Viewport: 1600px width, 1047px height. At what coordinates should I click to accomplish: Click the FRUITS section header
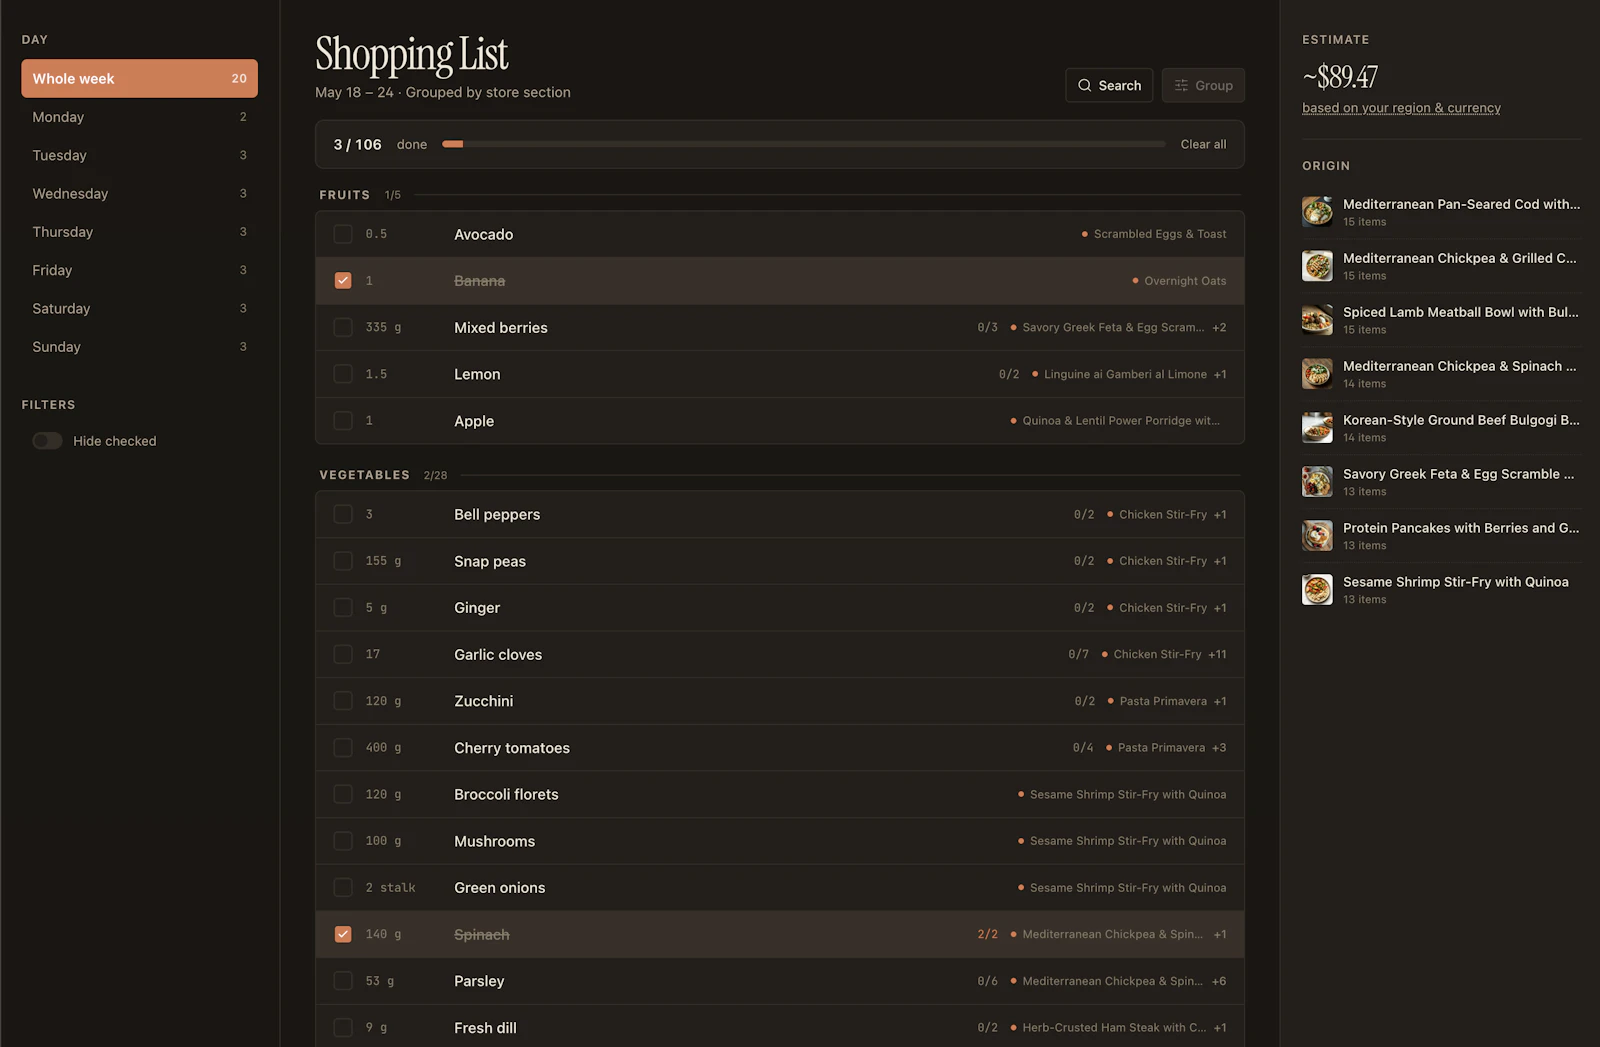point(344,195)
